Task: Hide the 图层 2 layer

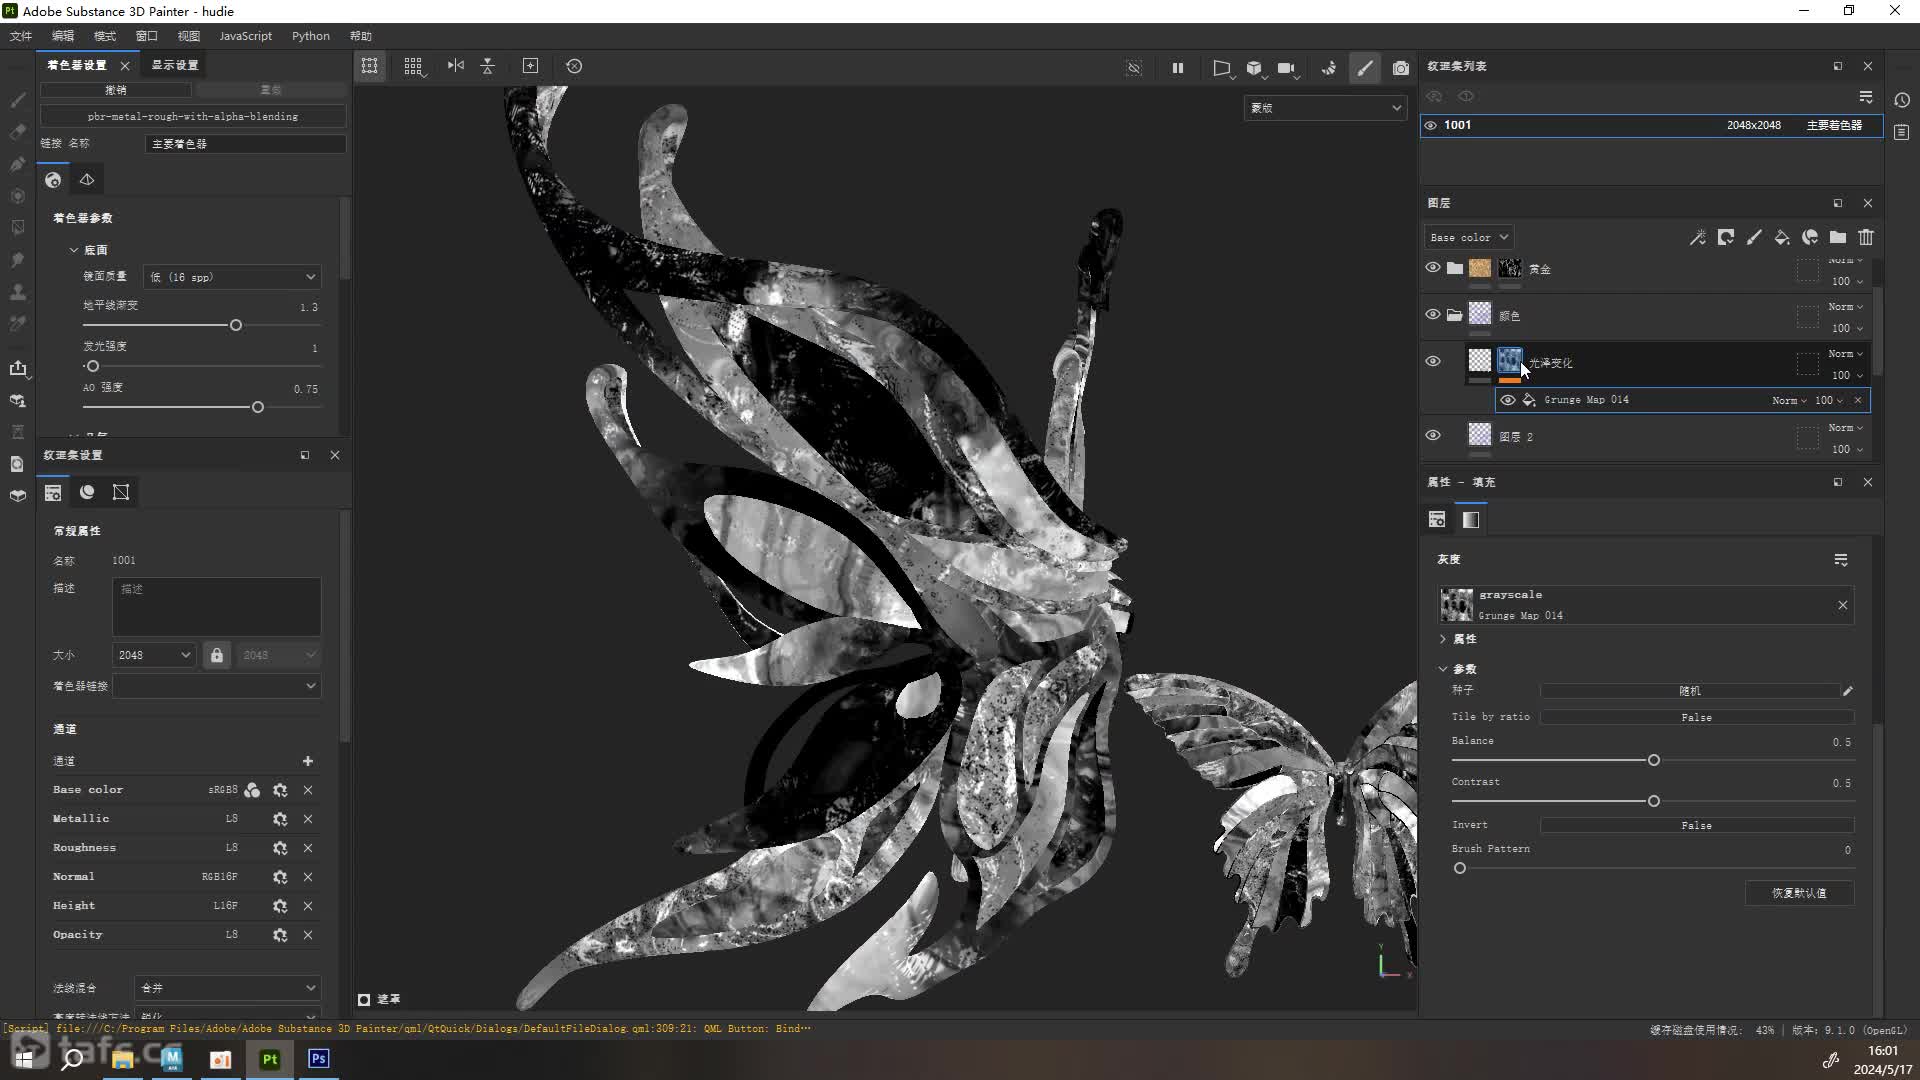Action: point(1433,436)
